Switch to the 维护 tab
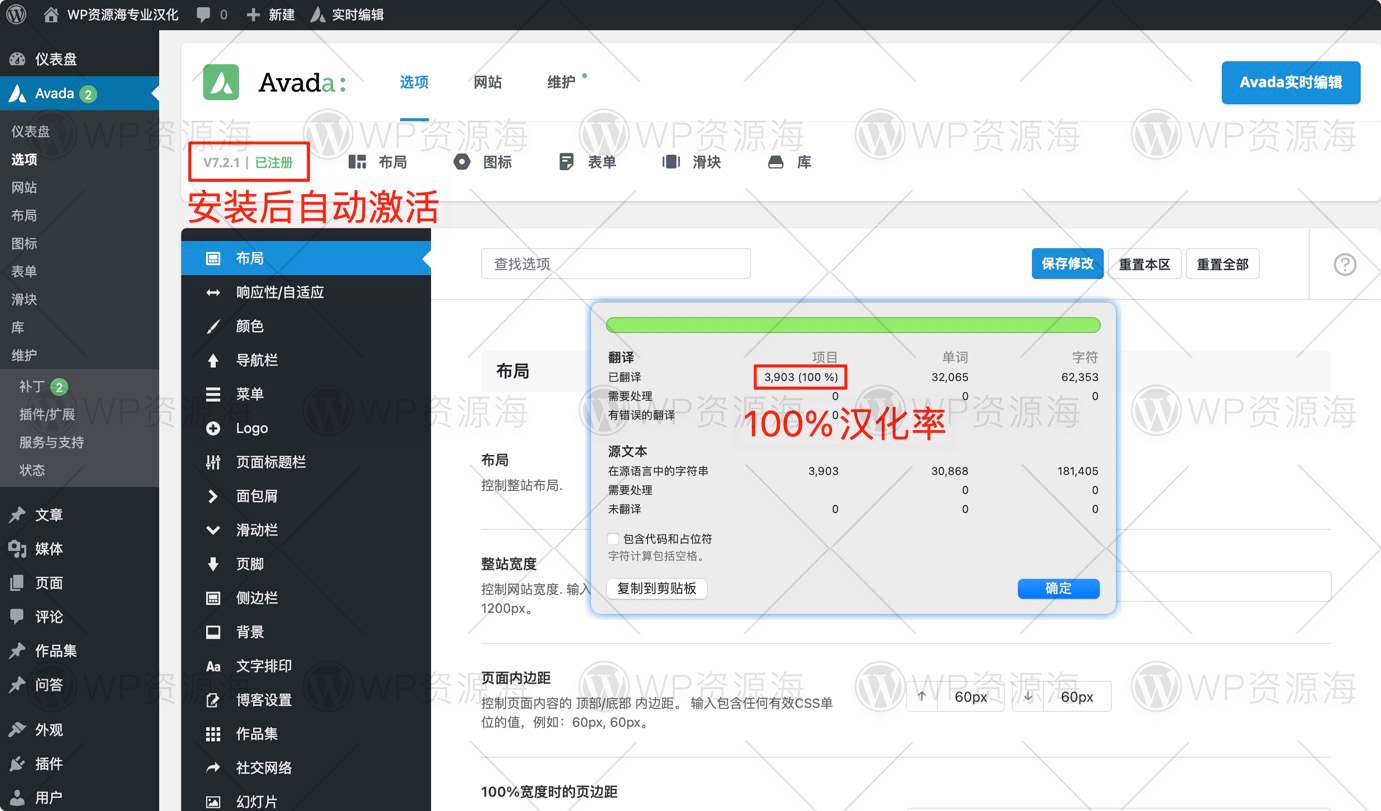Viewport: 1381px width, 811px height. 562,82
